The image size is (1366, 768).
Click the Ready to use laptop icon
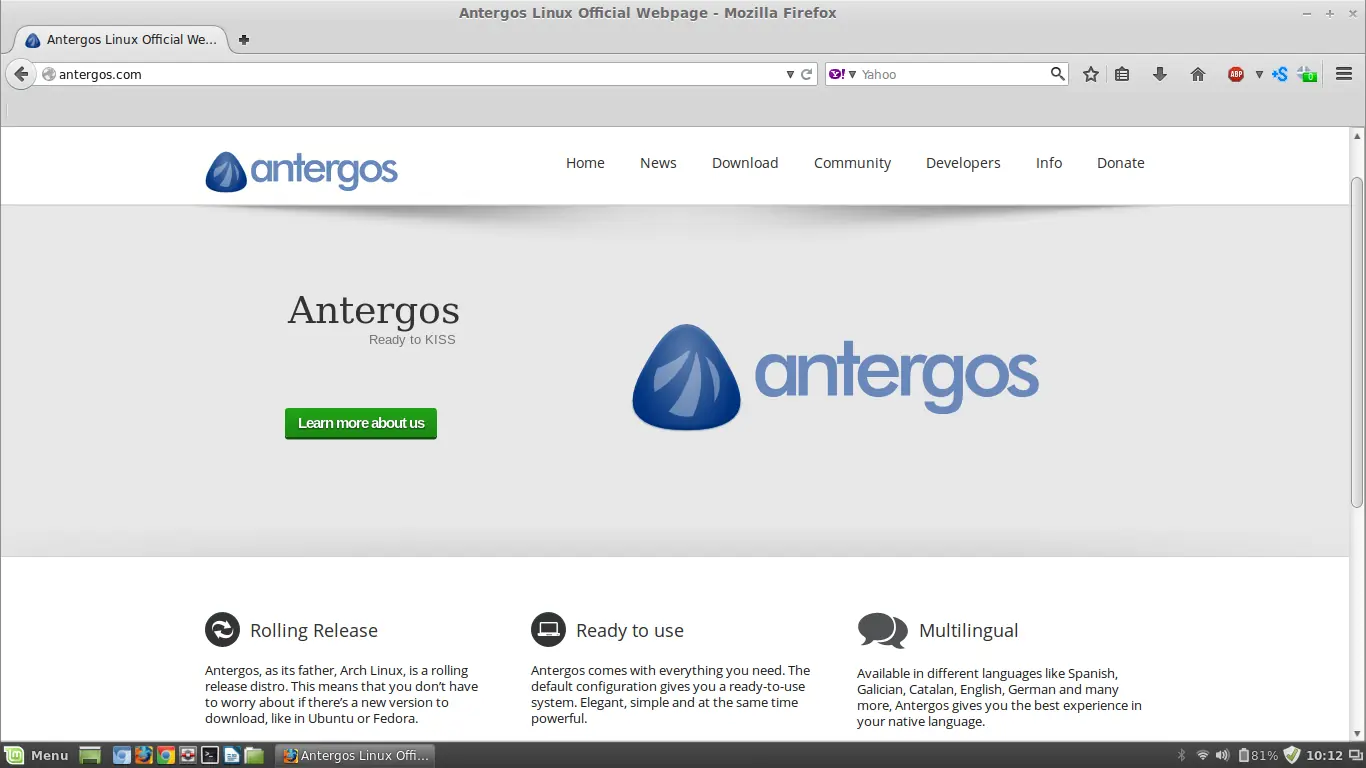point(548,630)
